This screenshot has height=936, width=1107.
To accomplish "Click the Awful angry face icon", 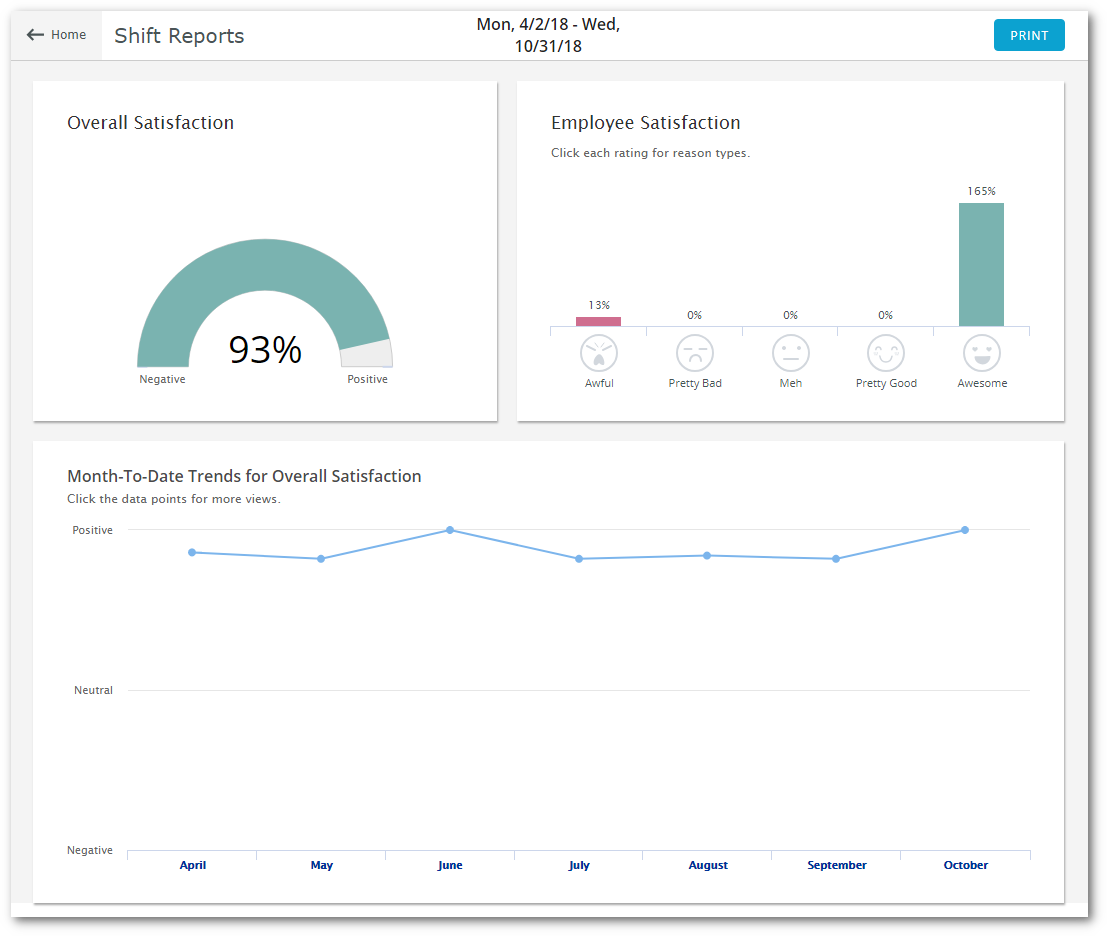I will coord(599,353).
